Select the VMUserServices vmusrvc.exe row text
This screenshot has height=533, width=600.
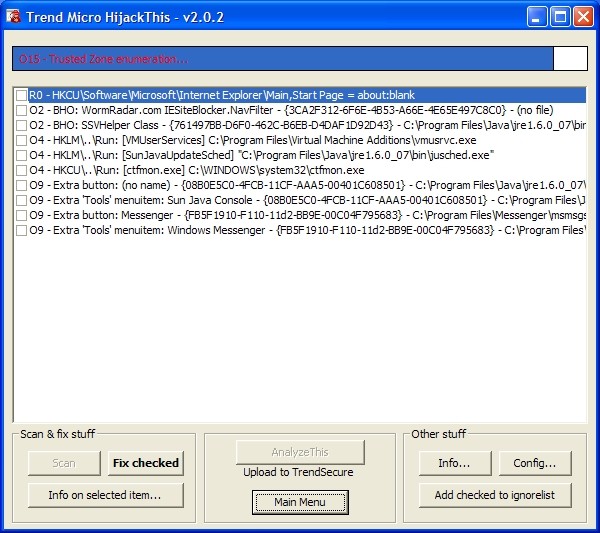click(253, 140)
